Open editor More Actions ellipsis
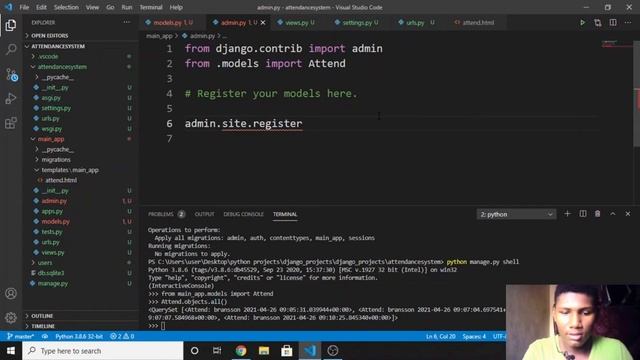This screenshot has width=640, height=360. (628, 22)
